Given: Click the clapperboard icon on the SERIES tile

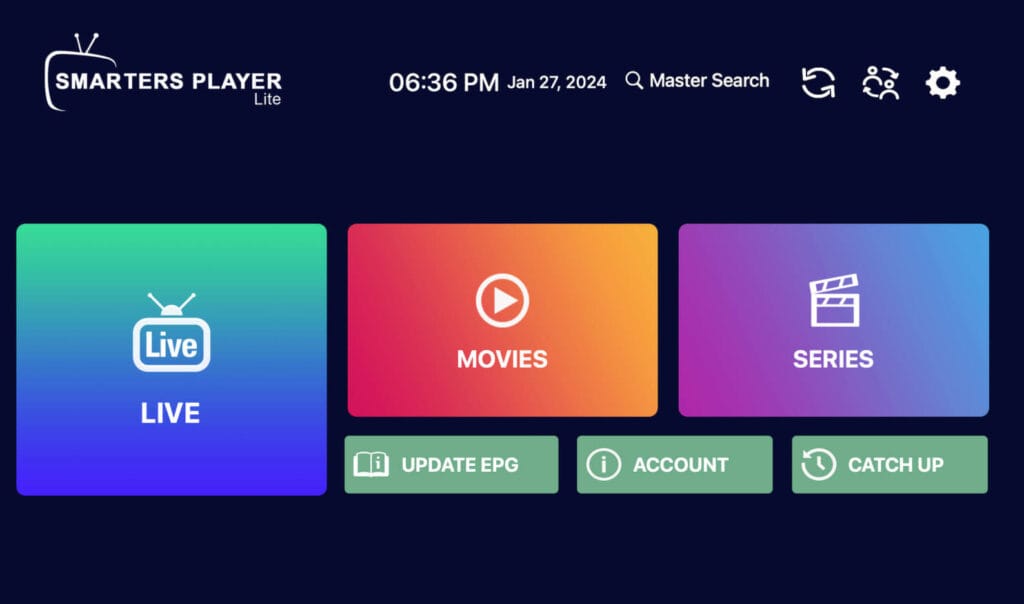Looking at the screenshot, I should [x=833, y=298].
